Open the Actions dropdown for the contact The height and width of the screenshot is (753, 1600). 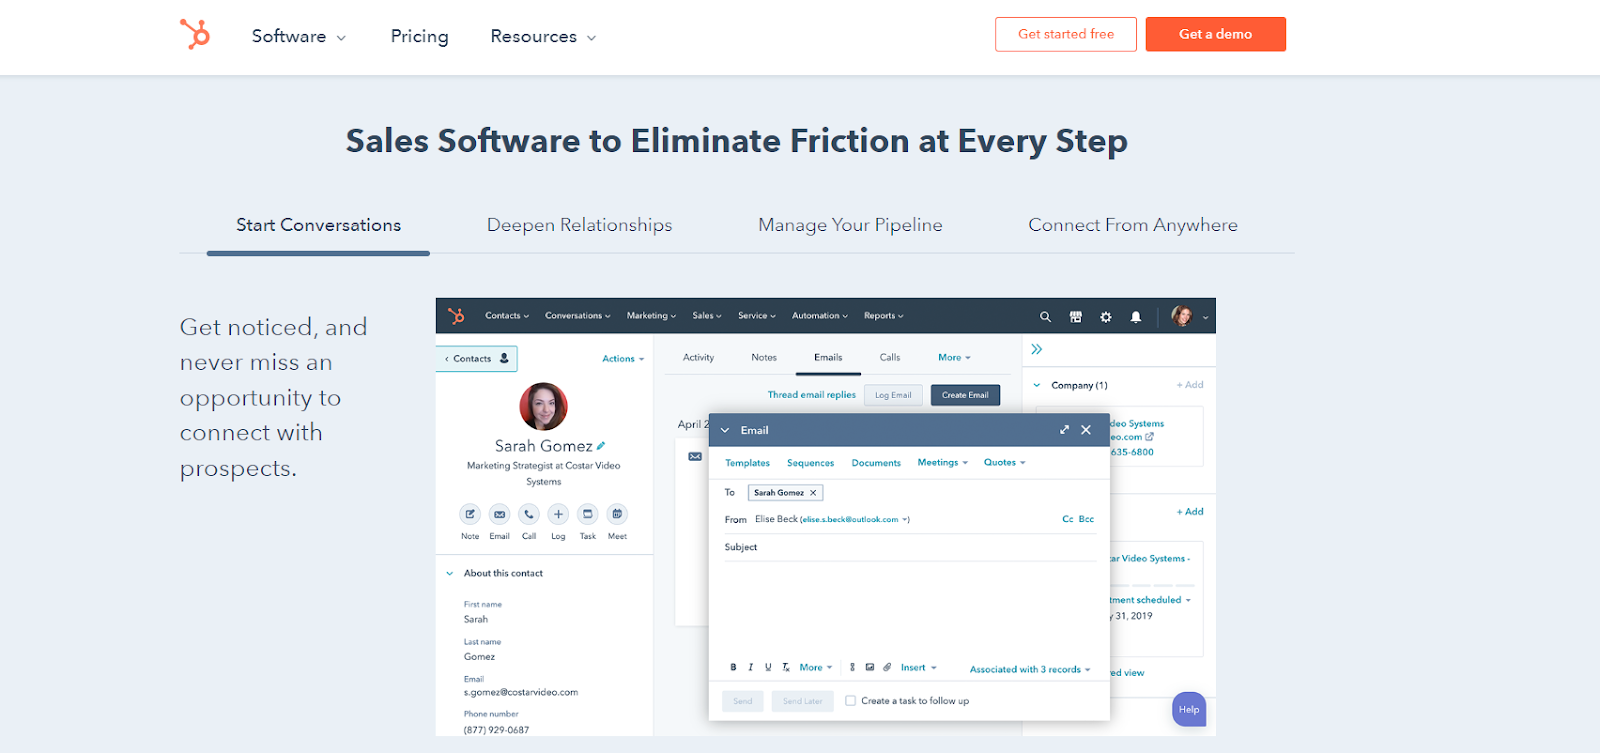pyautogui.click(x=623, y=359)
